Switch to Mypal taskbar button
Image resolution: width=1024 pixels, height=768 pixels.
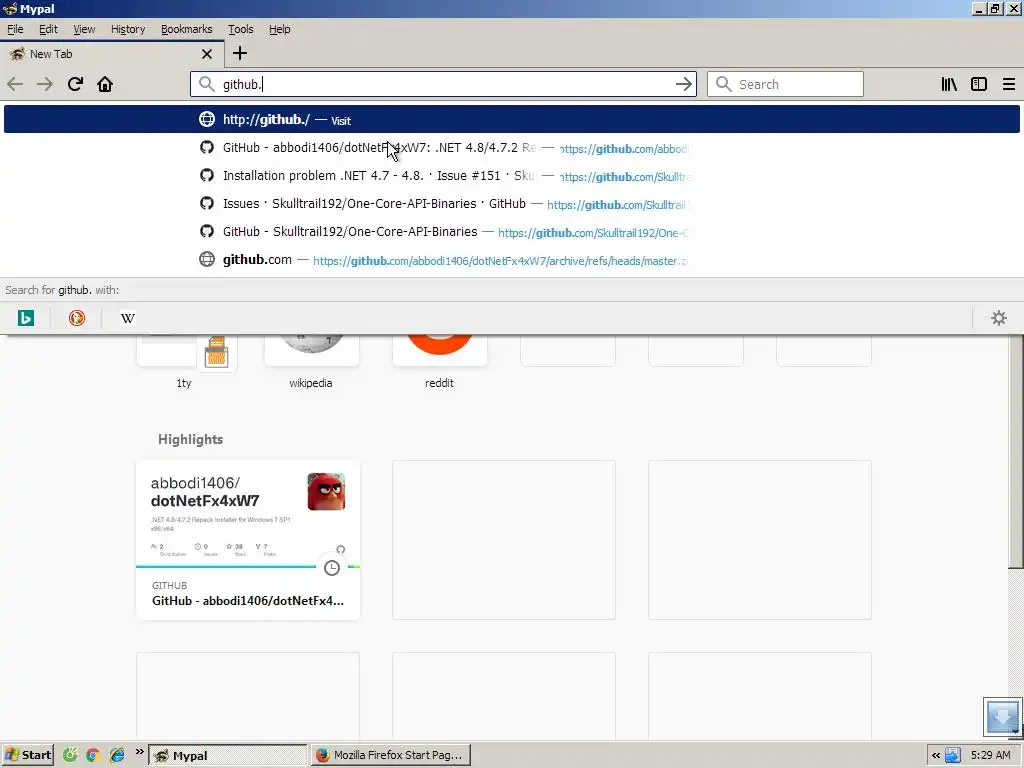click(x=227, y=756)
